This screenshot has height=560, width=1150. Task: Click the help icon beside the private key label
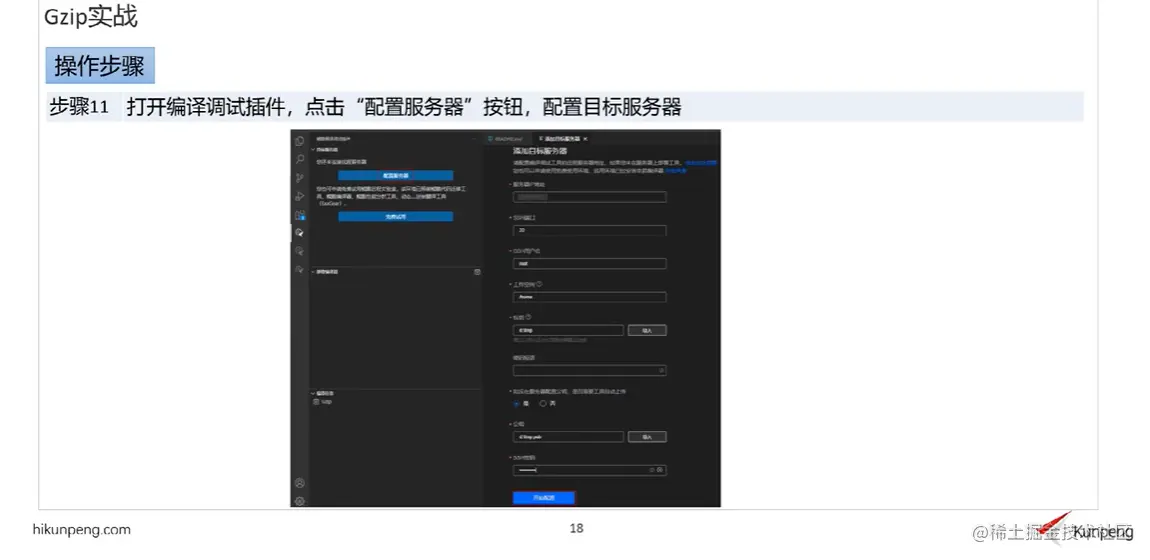pyautogui.click(x=528, y=317)
